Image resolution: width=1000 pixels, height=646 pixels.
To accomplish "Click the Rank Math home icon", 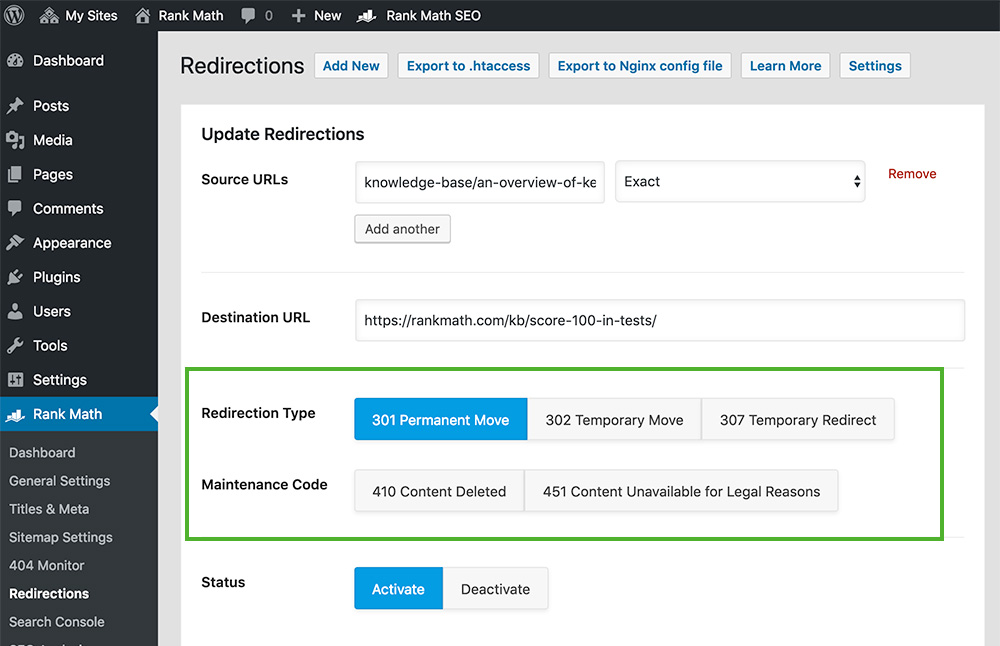I will coord(143,15).
